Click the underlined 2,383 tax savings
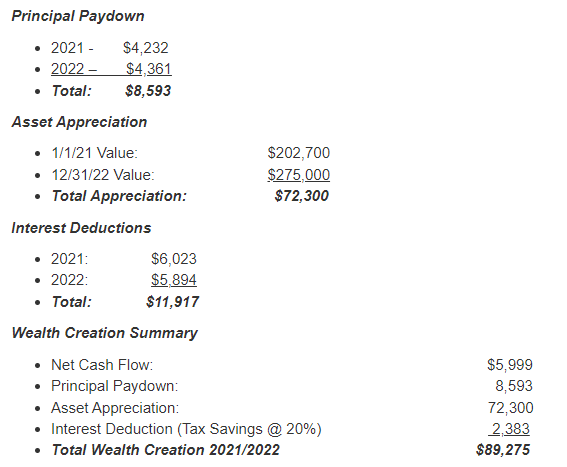 tap(509, 429)
